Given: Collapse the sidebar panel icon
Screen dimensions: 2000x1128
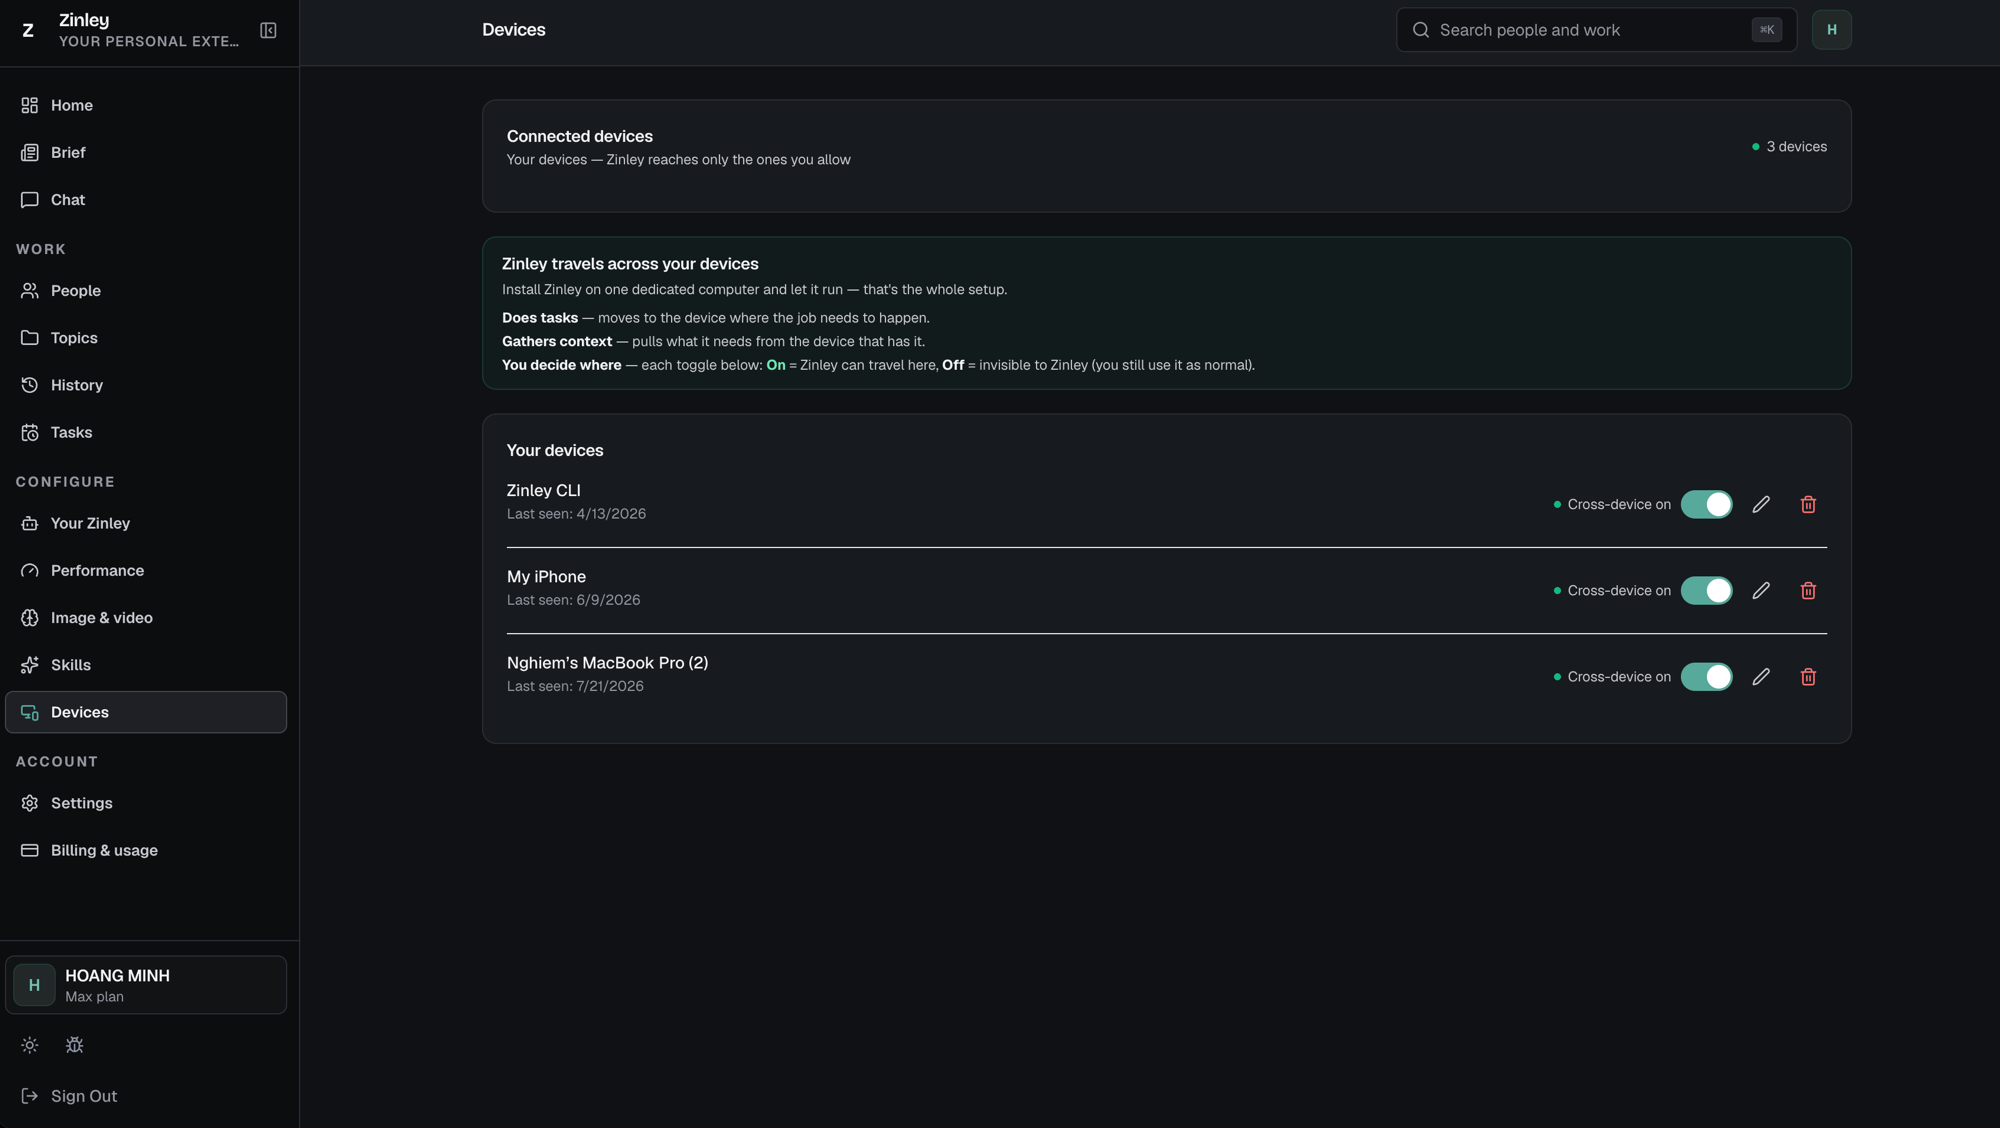Looking at the screenshot, I should 268,30.
